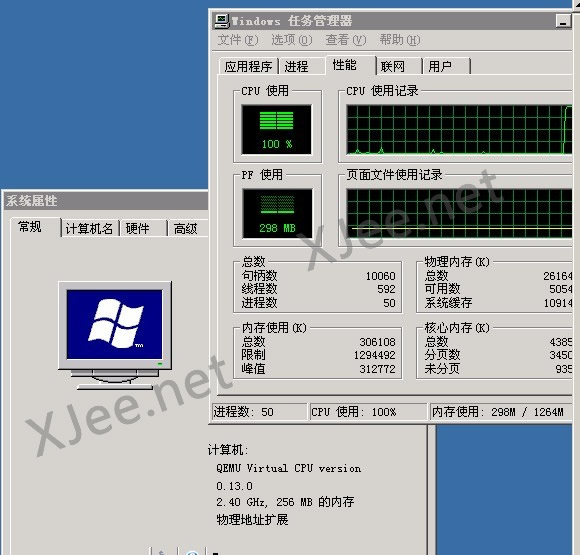
Task: Click the CPU 使用 100% gauge
Action: click(x=276, y=130)
